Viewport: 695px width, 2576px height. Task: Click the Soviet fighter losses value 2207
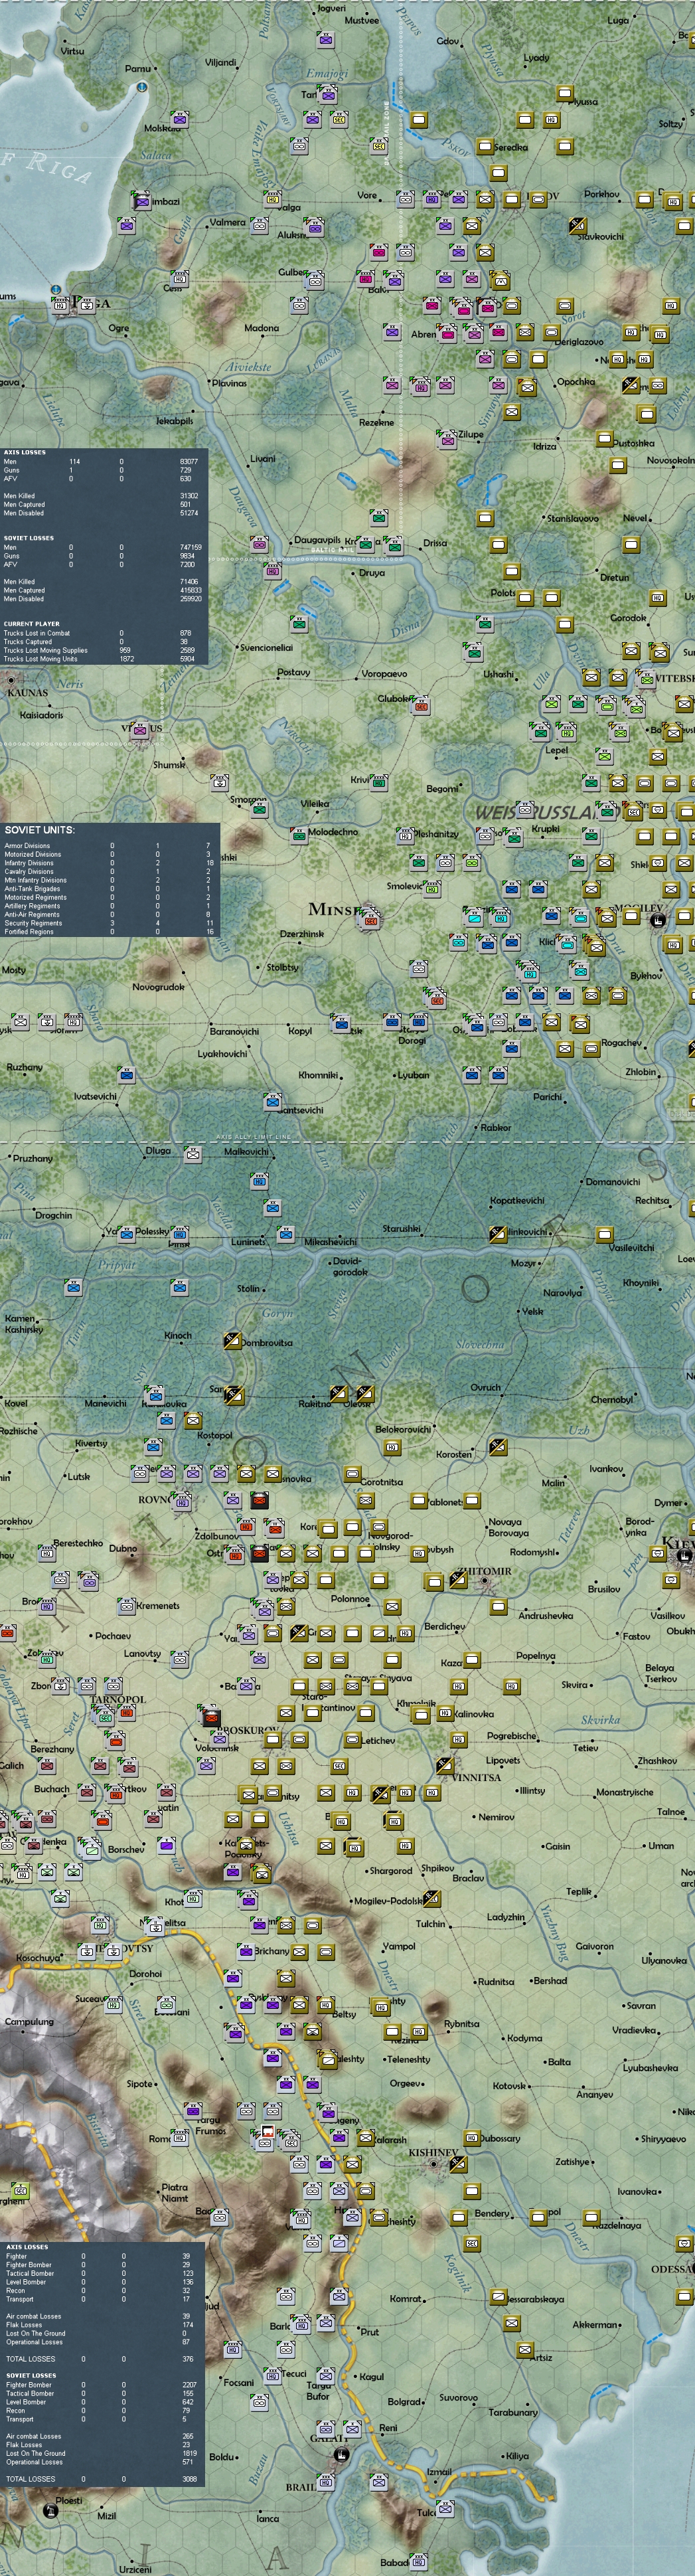click(189, 2385)
